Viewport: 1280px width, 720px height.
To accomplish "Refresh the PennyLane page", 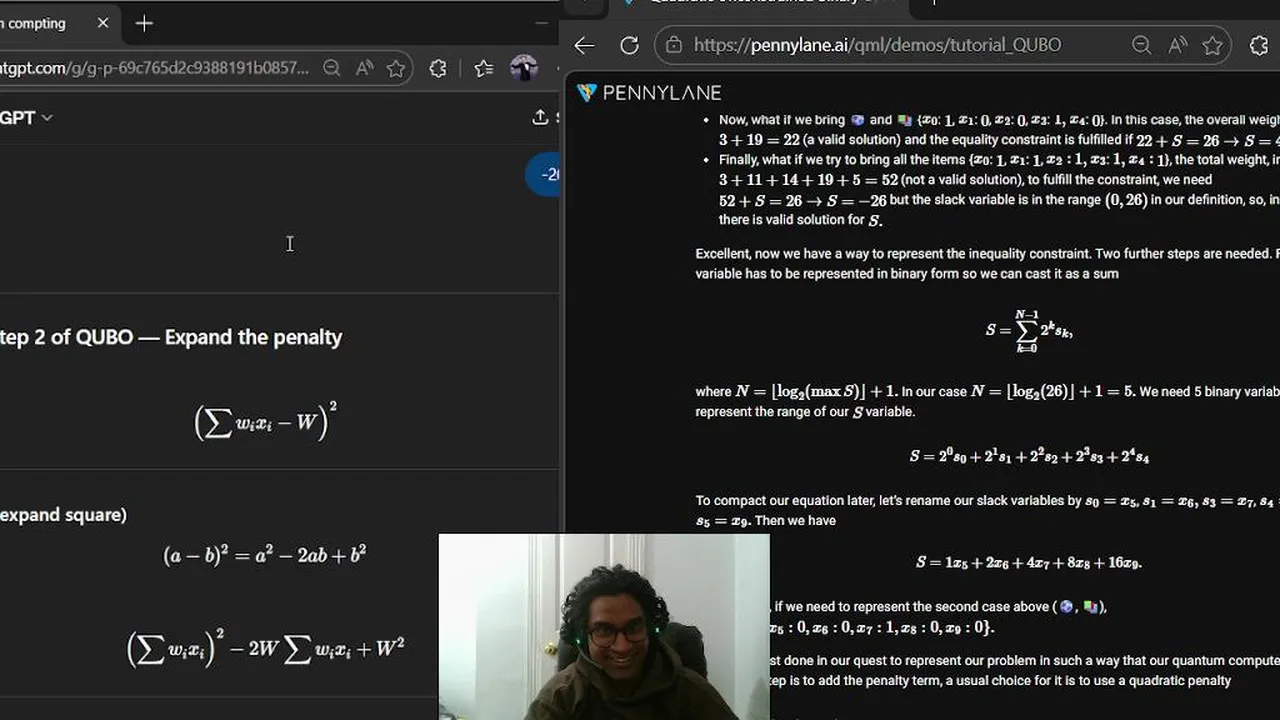I will pos(629,45).
